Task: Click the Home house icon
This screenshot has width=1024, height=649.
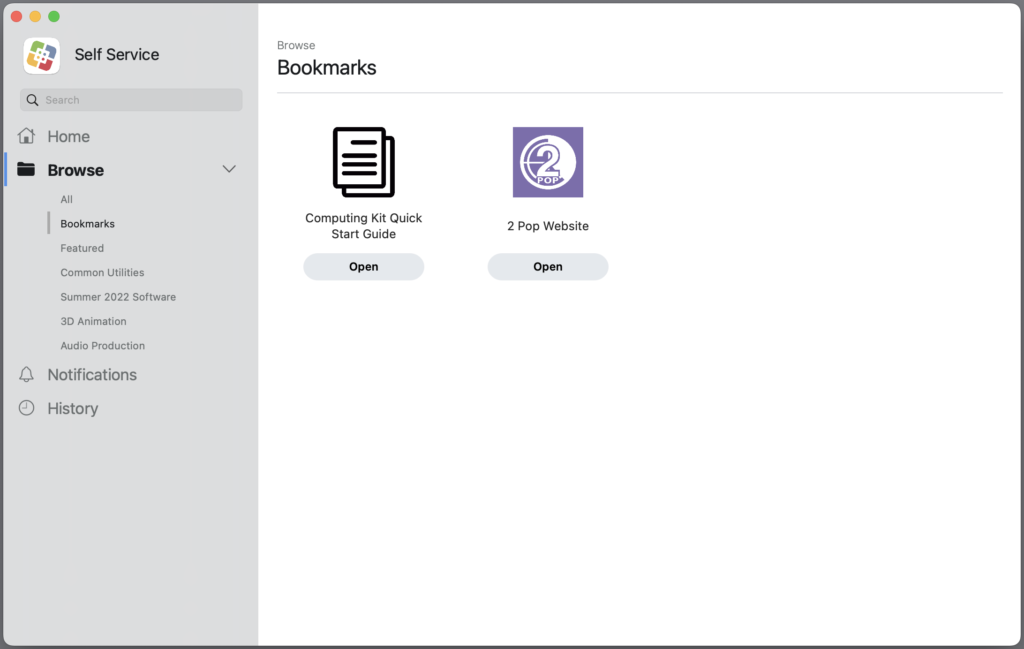Action: pos(26,136)
